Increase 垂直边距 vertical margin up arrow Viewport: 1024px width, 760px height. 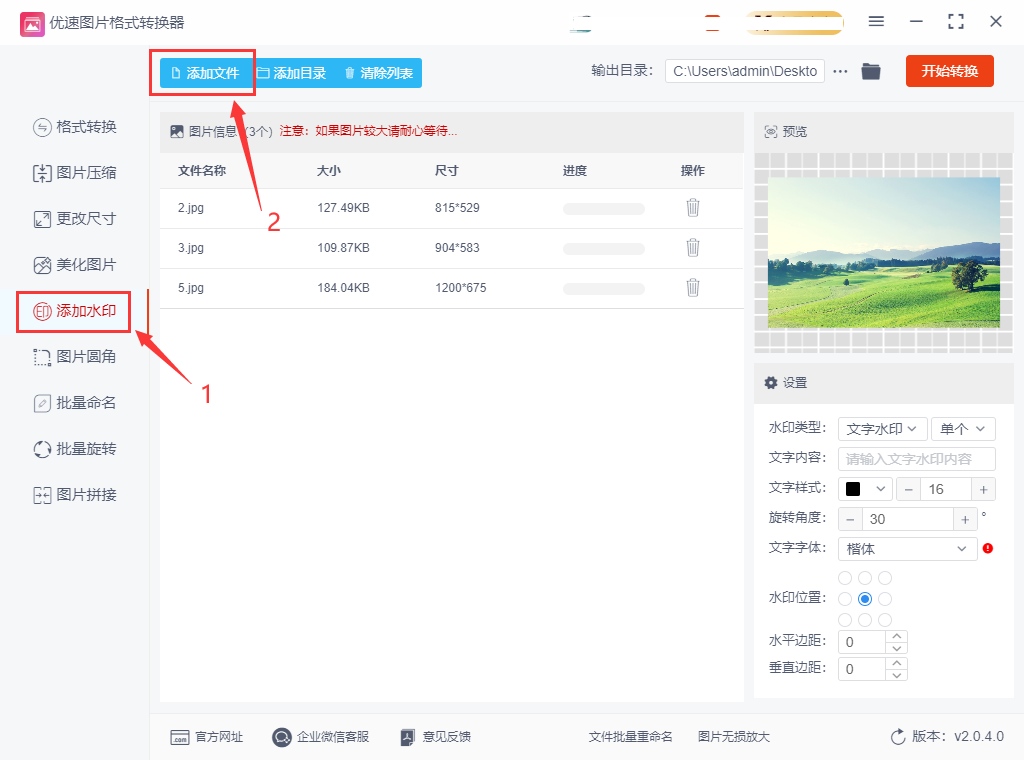coord(897,663)
